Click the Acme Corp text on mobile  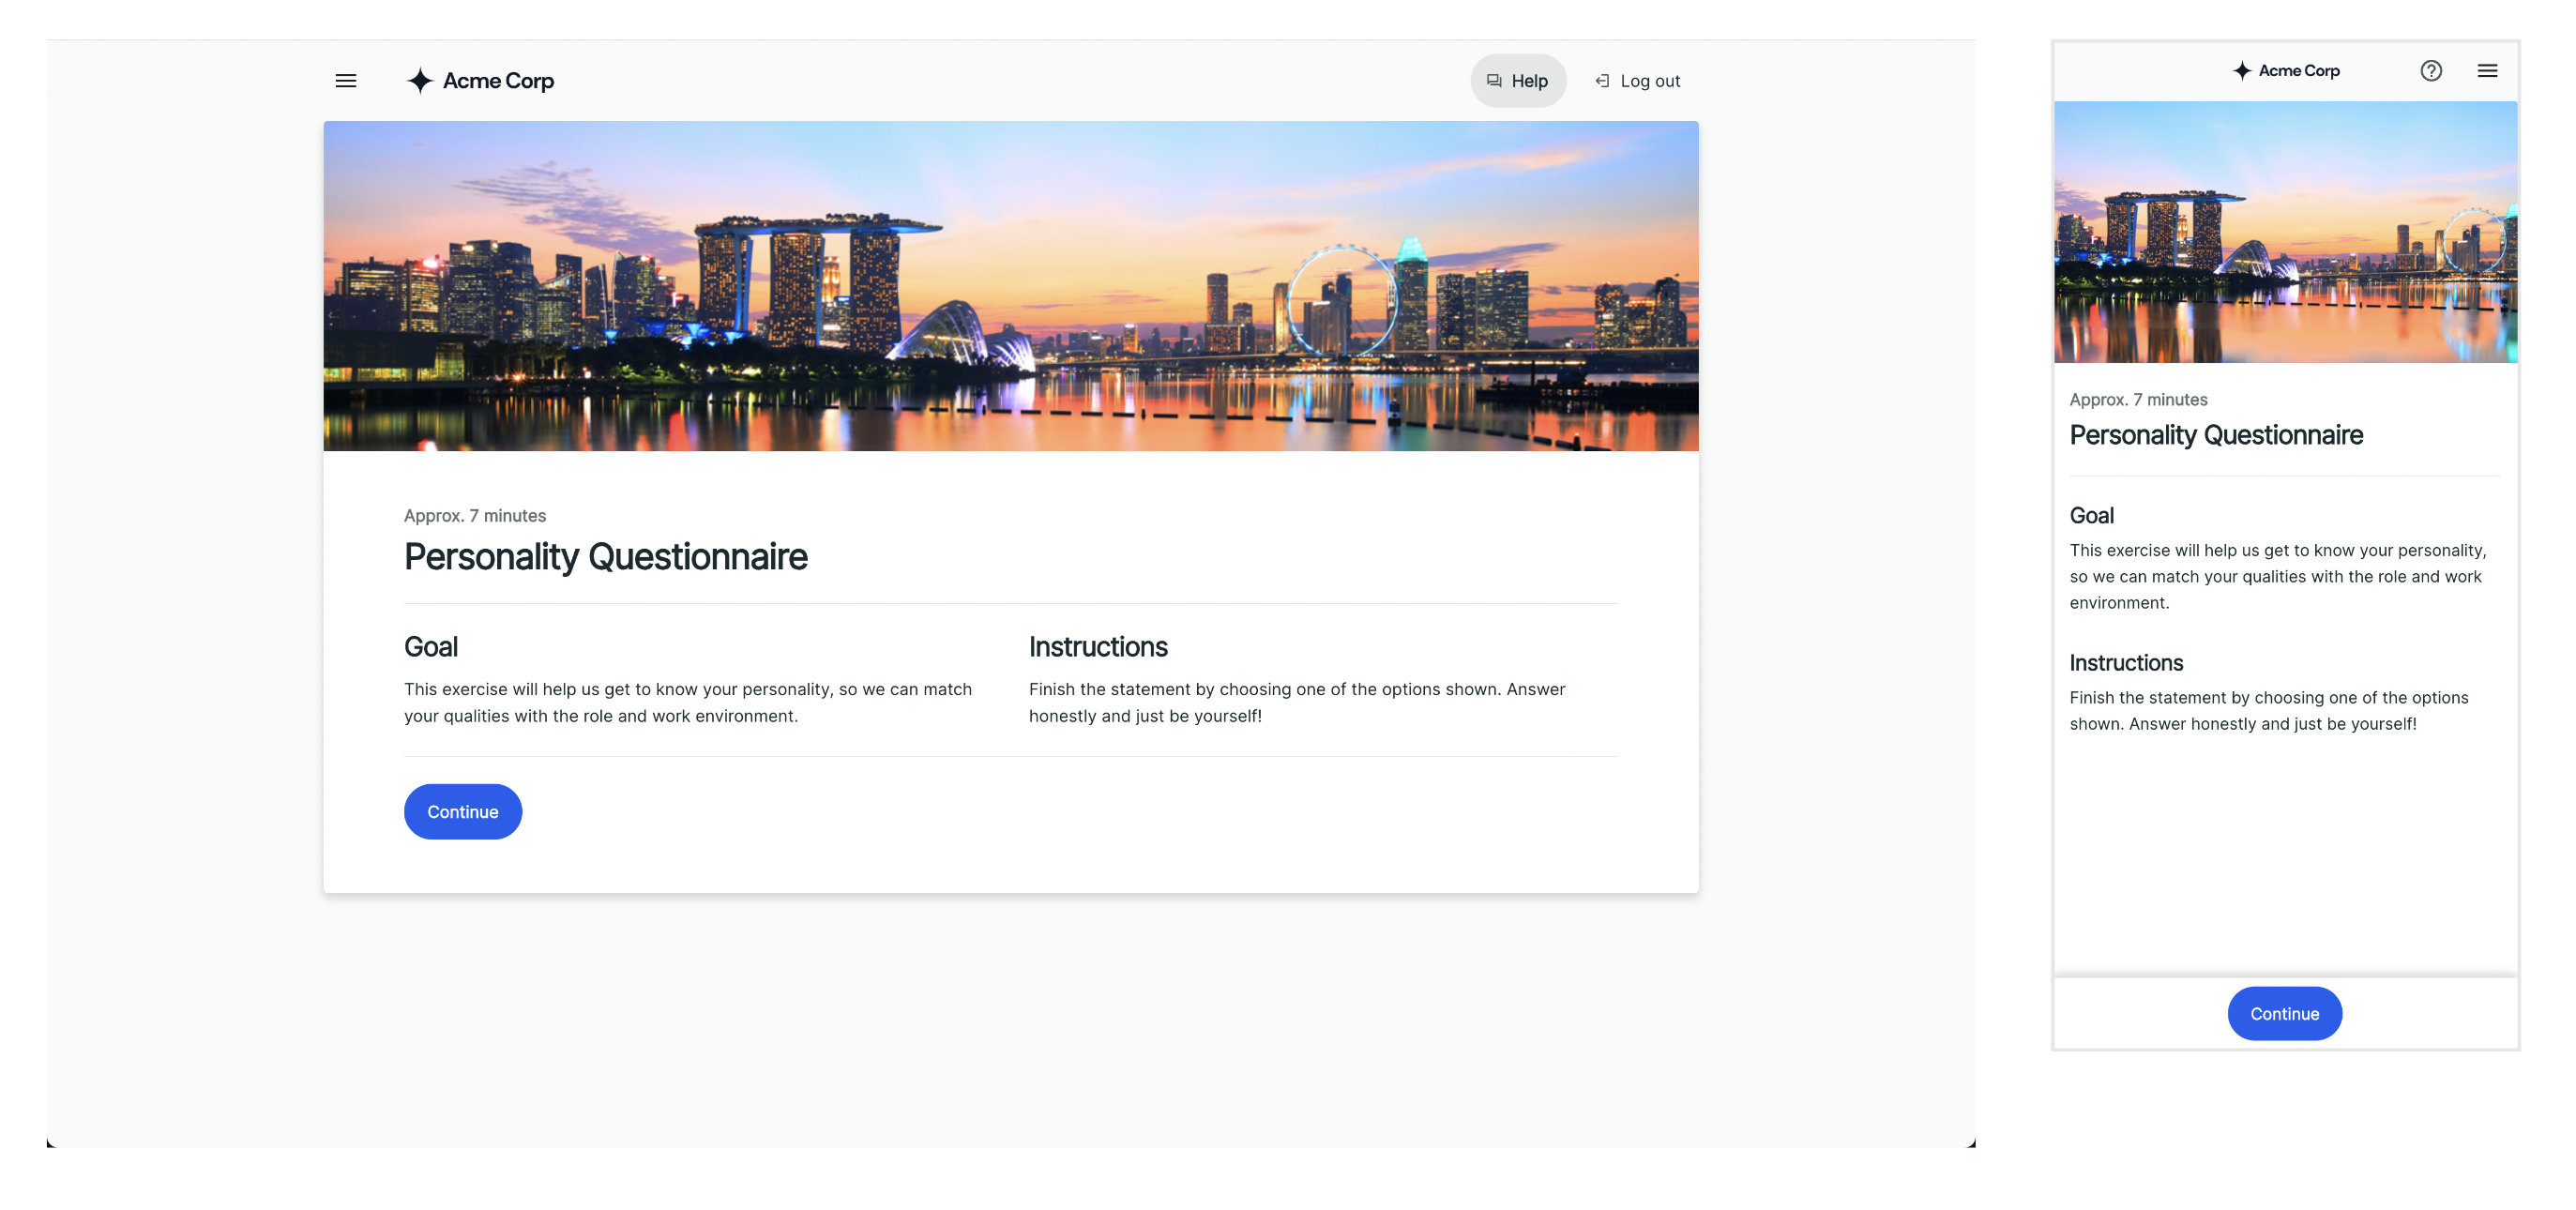2298,71
